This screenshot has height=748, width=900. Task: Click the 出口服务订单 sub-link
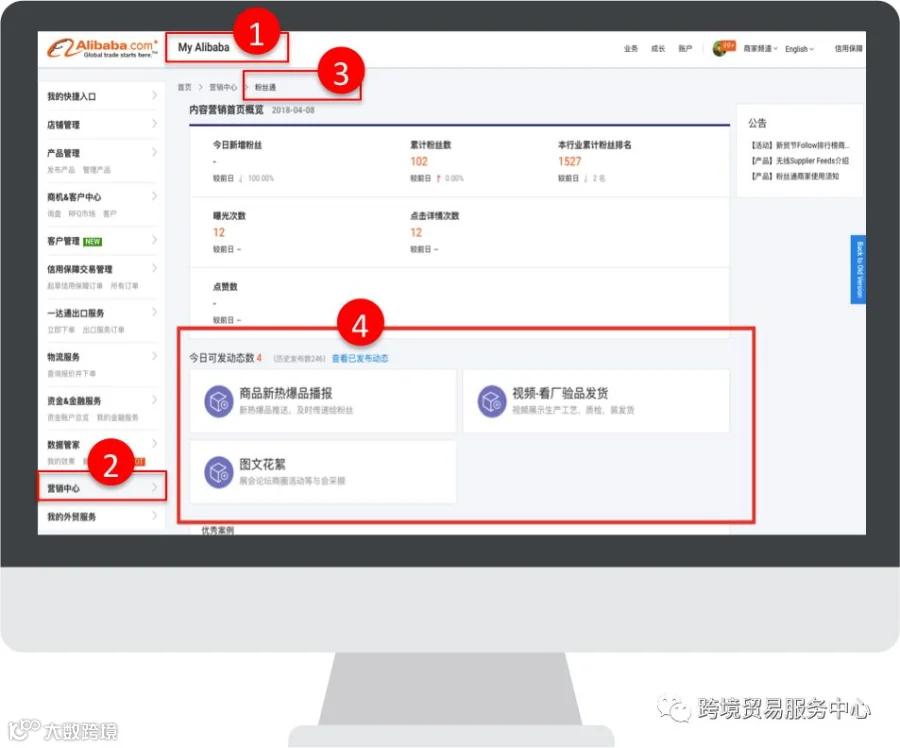pyautogui.click(x=103, y=330)
